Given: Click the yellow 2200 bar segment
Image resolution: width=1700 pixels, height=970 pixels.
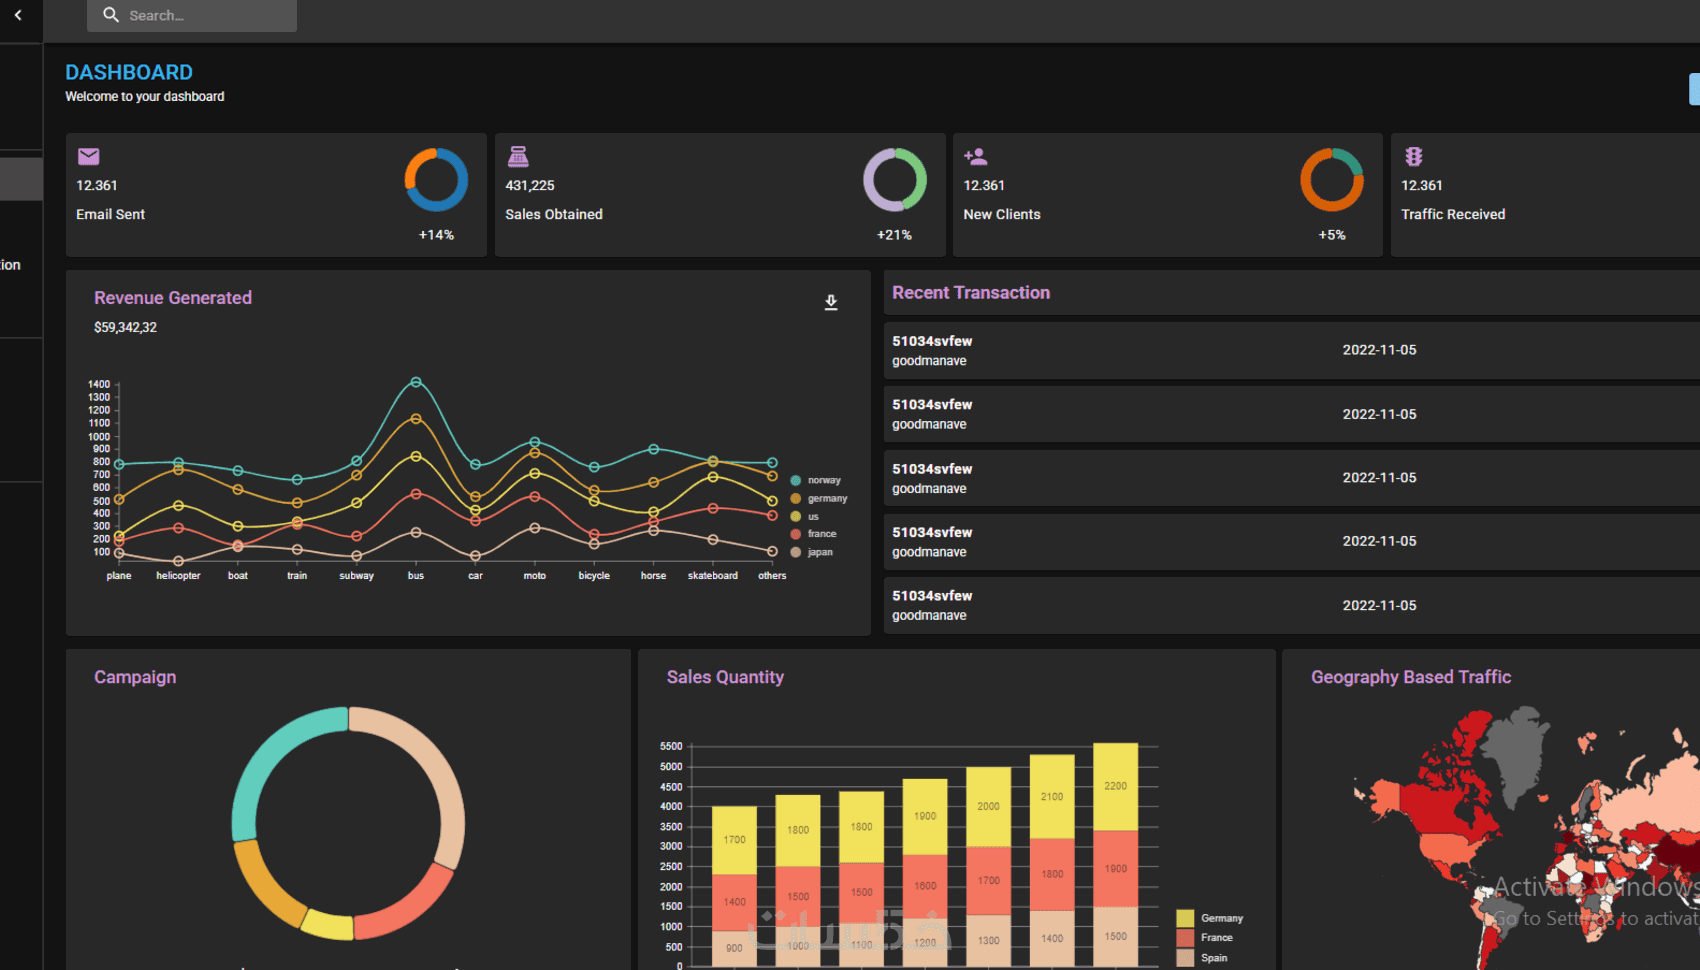Looking at the screenshot, I should coord(1116,786).
